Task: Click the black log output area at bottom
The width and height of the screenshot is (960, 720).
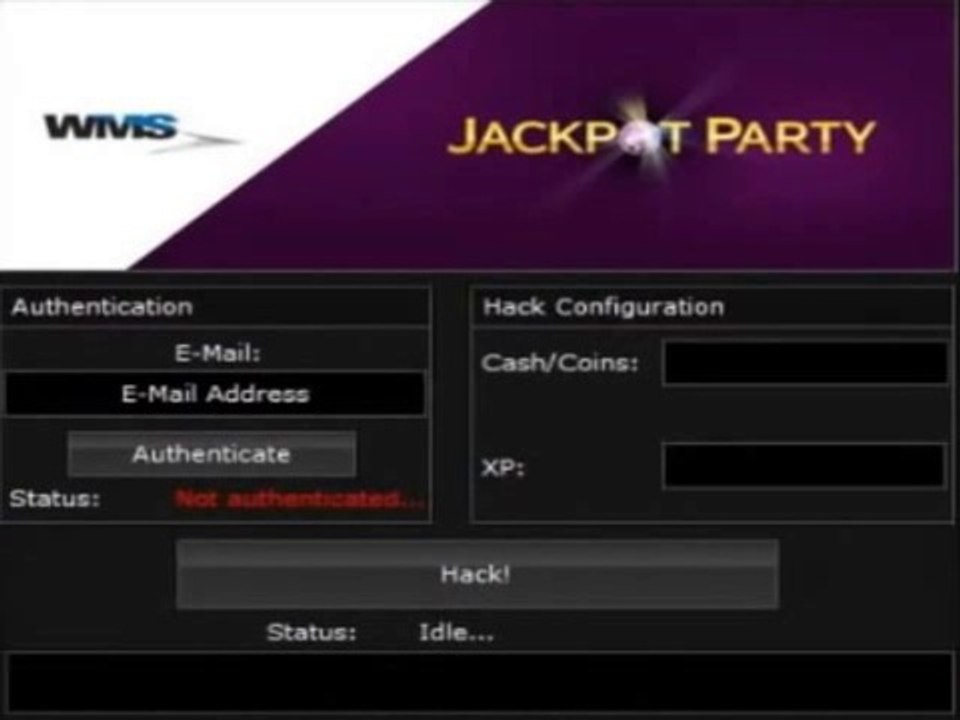Action: point(480,683)
